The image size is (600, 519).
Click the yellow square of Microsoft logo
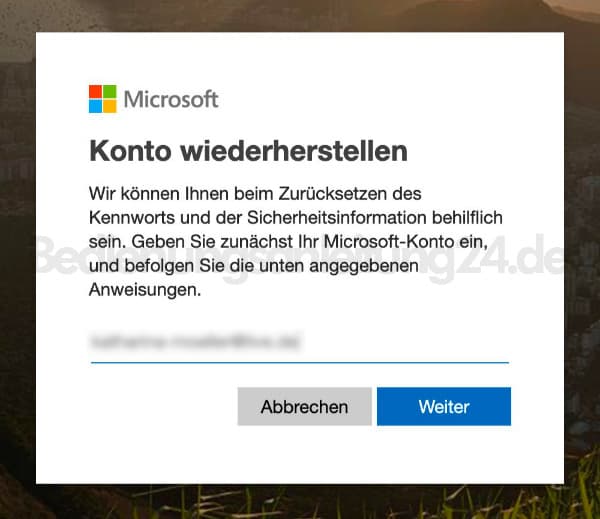tap(110, 106)
